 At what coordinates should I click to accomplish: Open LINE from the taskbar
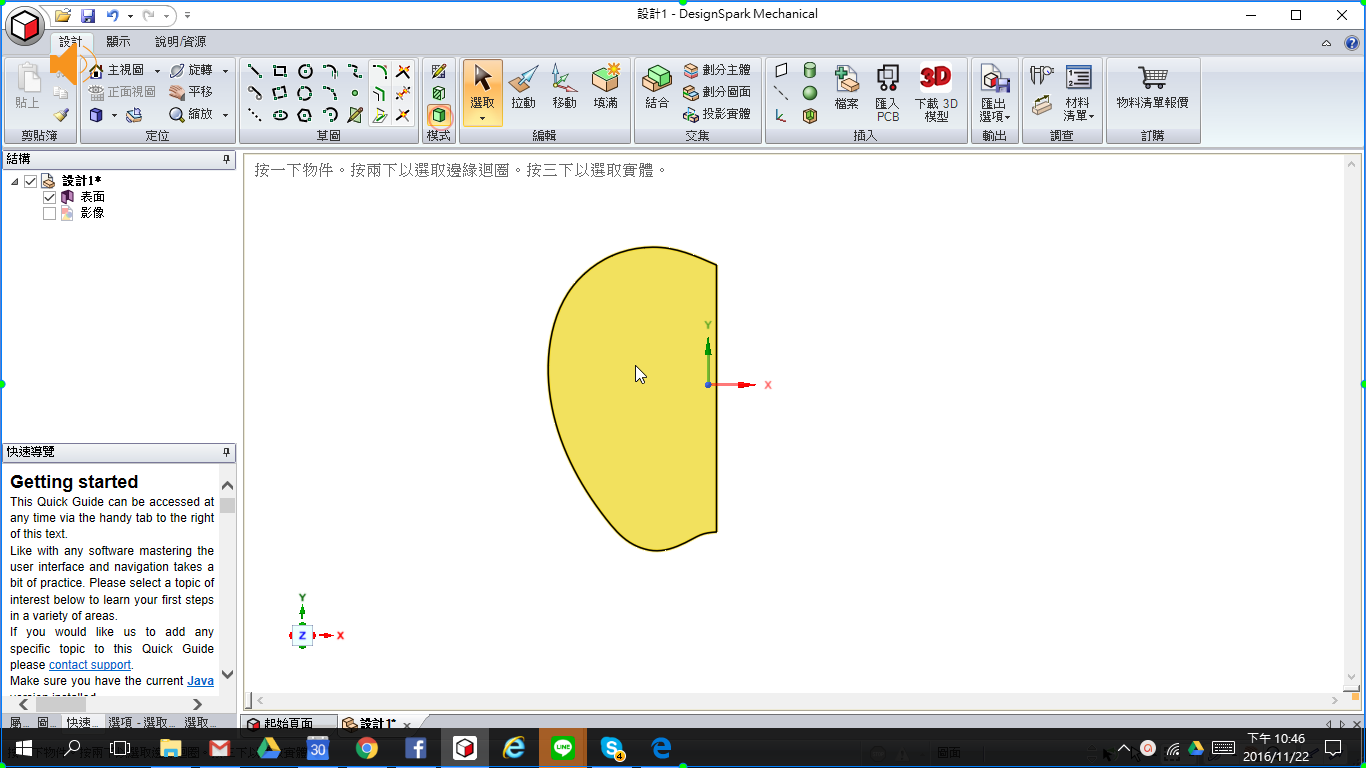563,748
